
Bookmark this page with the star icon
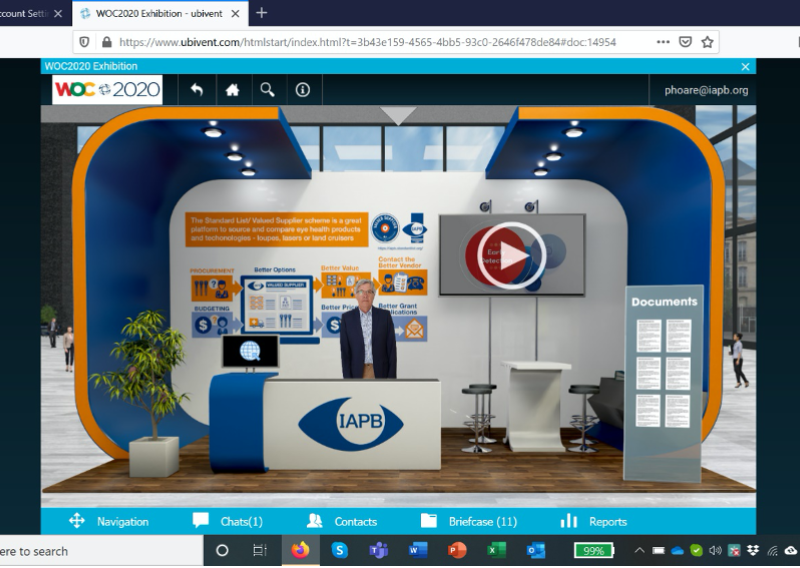[x=707, y=42]
